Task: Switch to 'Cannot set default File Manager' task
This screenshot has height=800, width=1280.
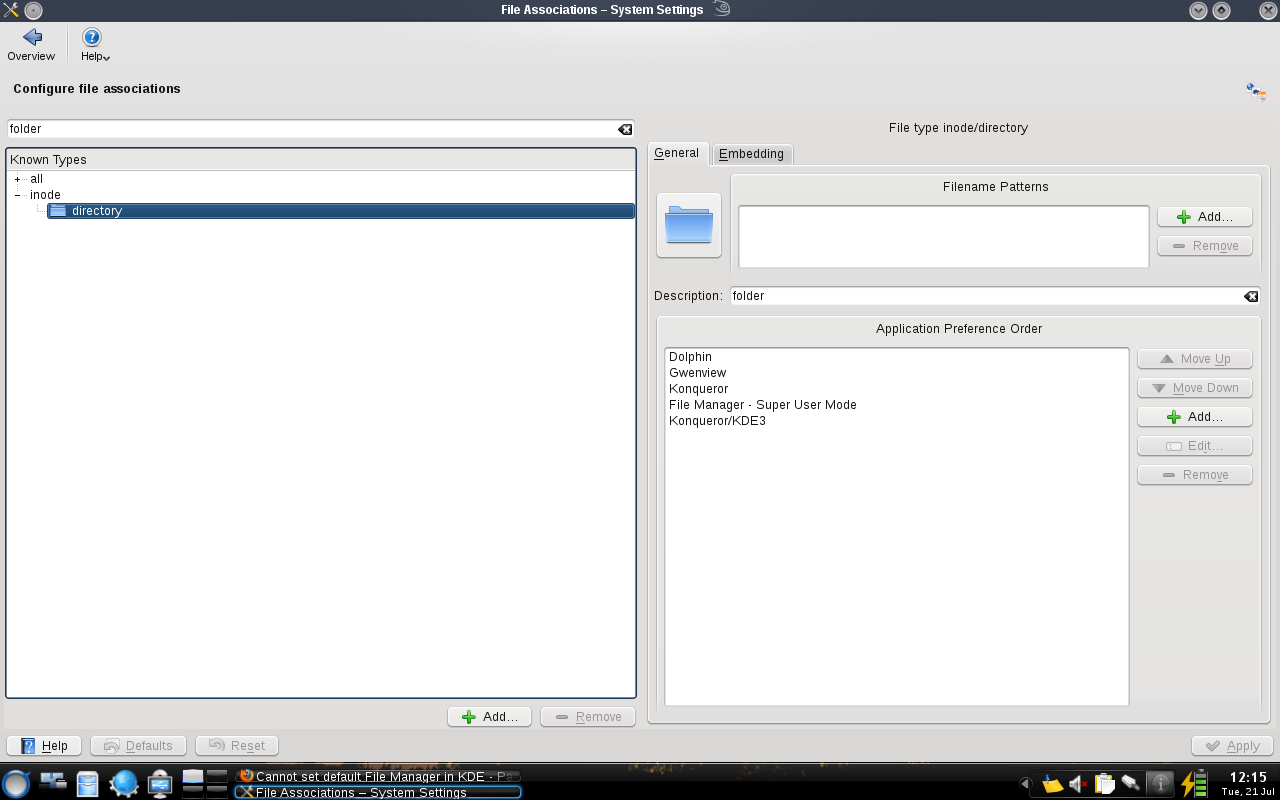Action: click(x=378, y=776)
